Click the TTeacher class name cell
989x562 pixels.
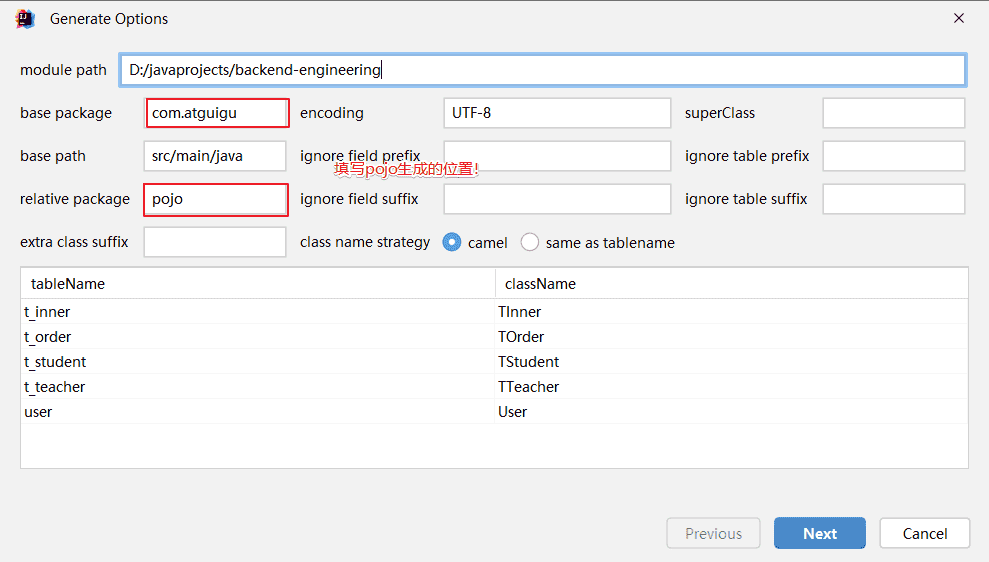(528, 387)
